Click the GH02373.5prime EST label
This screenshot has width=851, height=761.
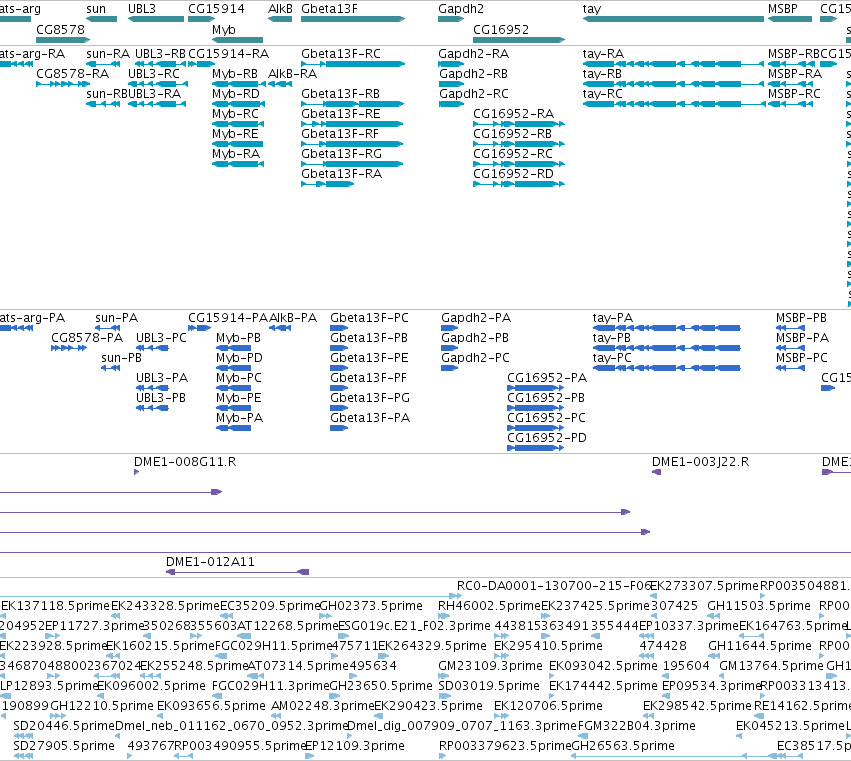tap(371, 606)
